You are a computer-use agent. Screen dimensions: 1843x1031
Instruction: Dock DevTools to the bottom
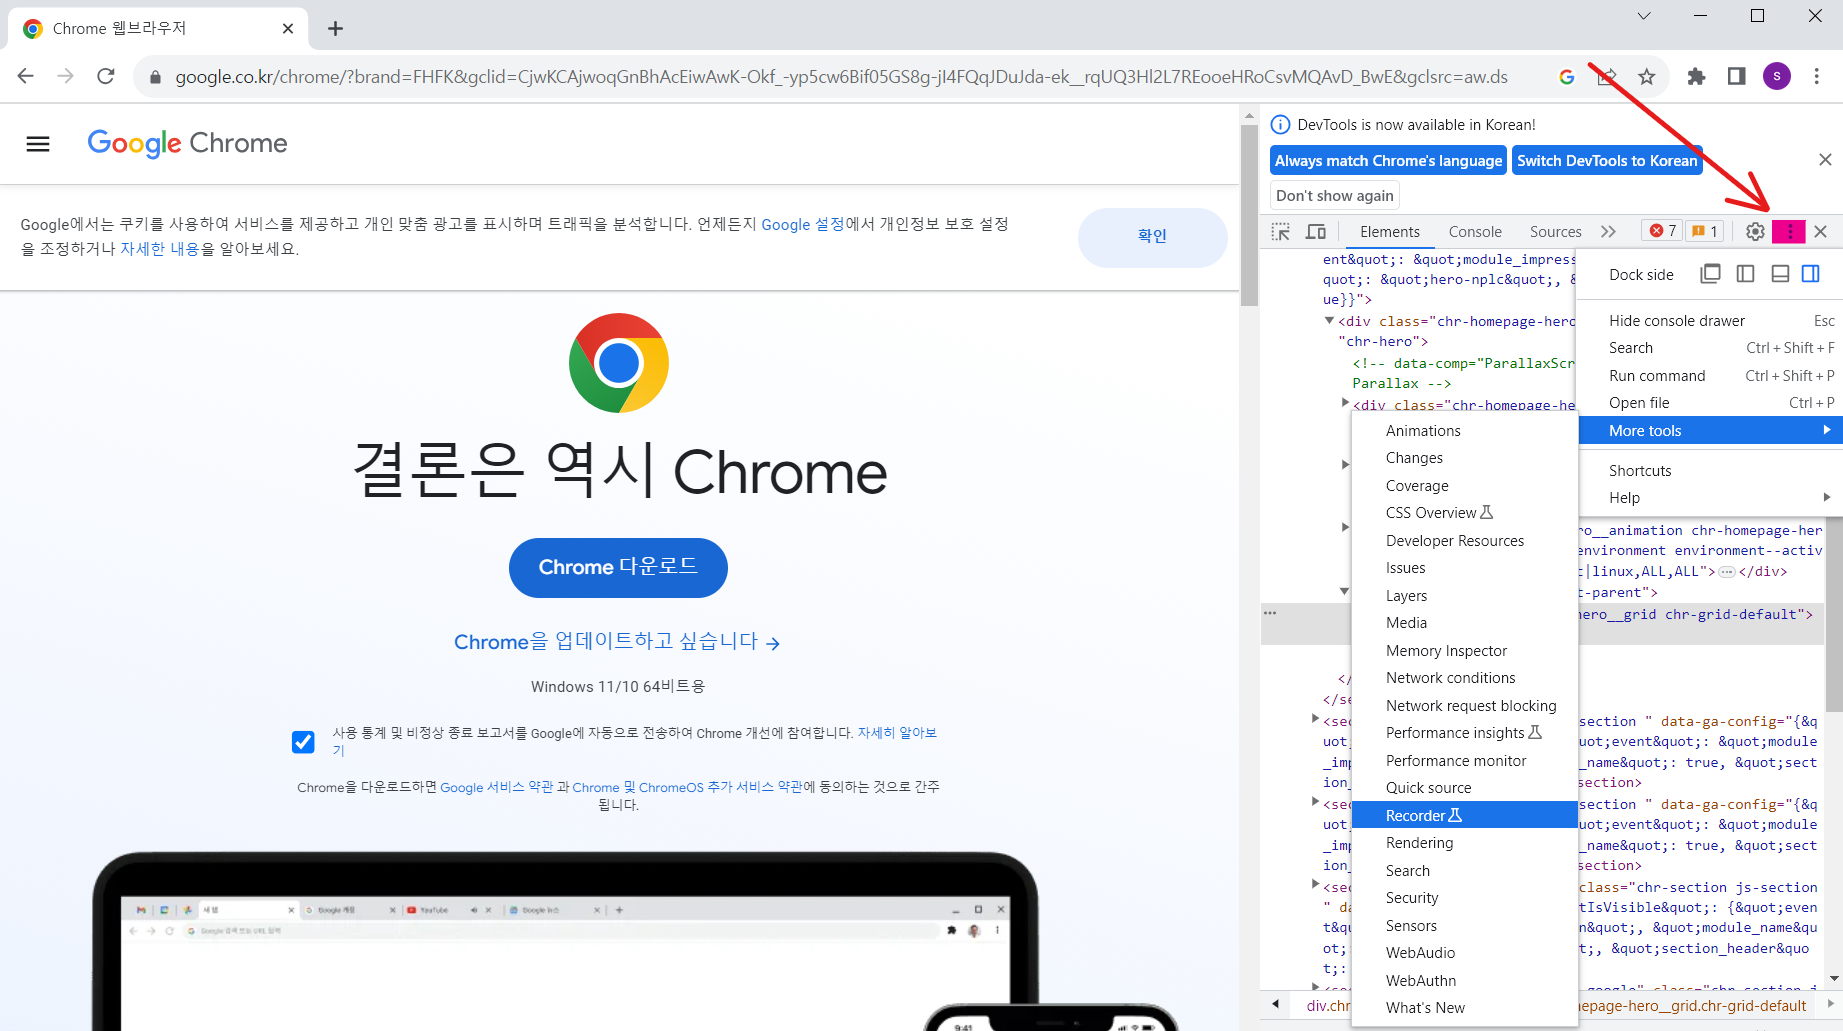(1780, 274)
